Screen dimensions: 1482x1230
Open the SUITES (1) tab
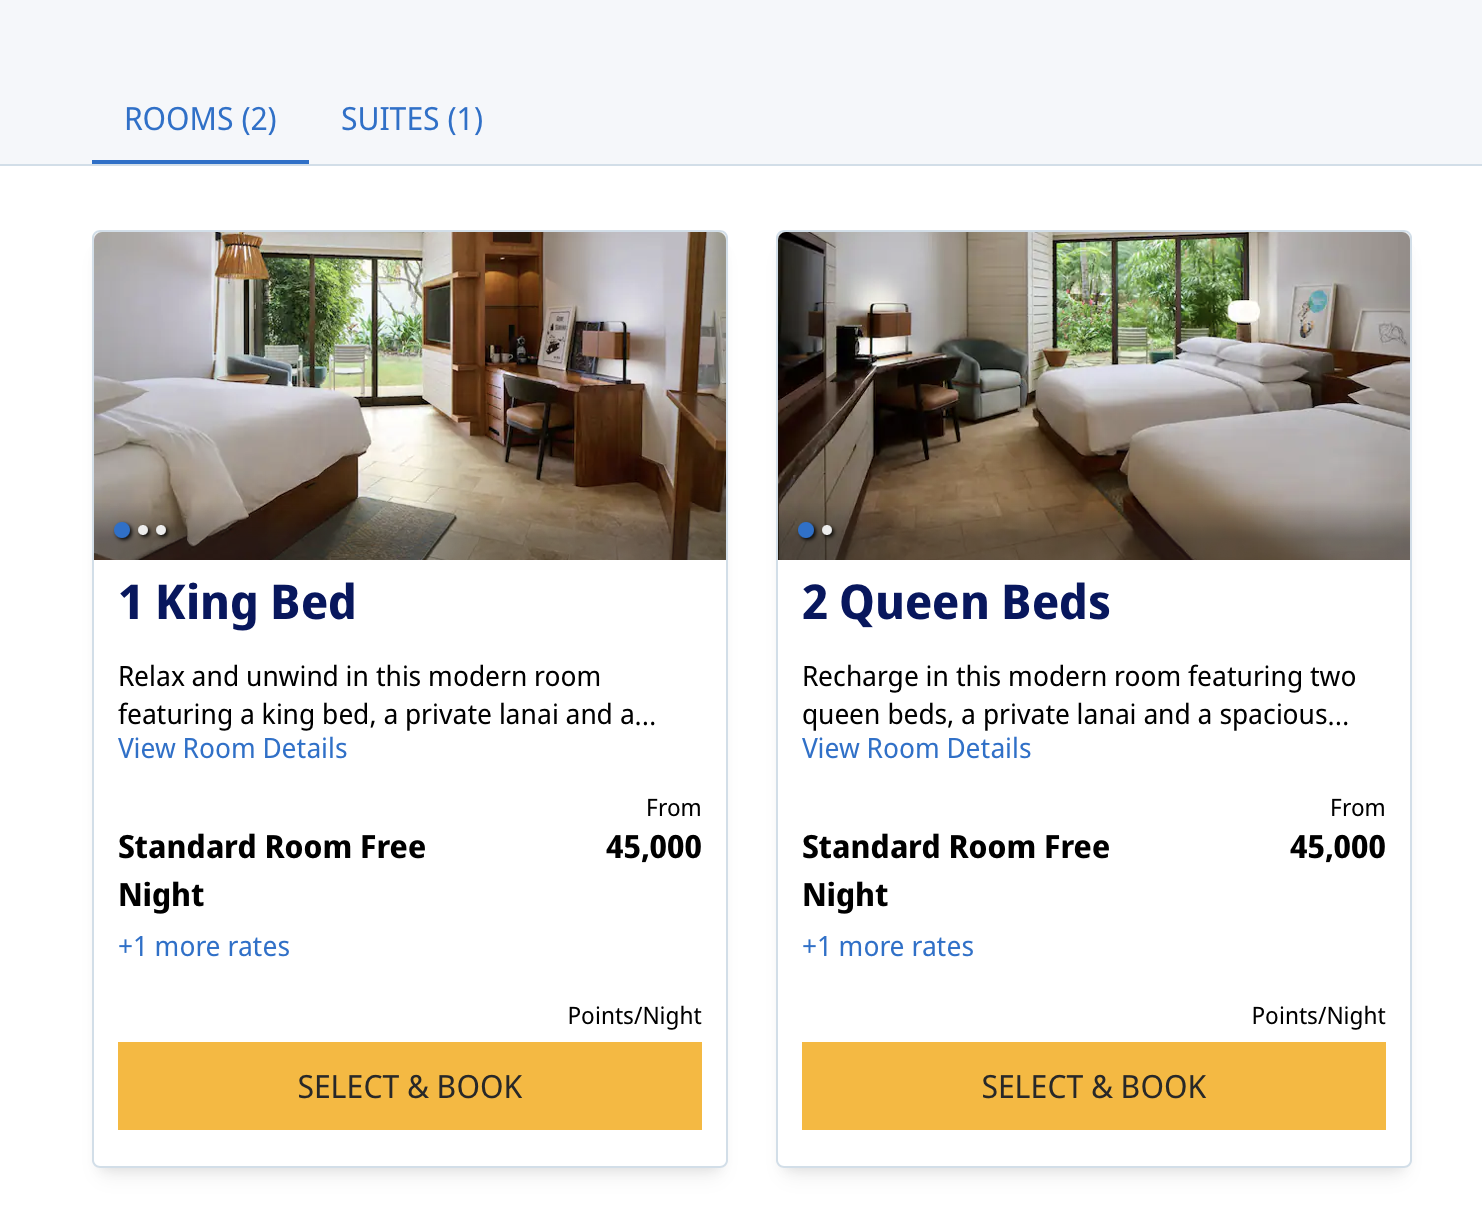412,120
